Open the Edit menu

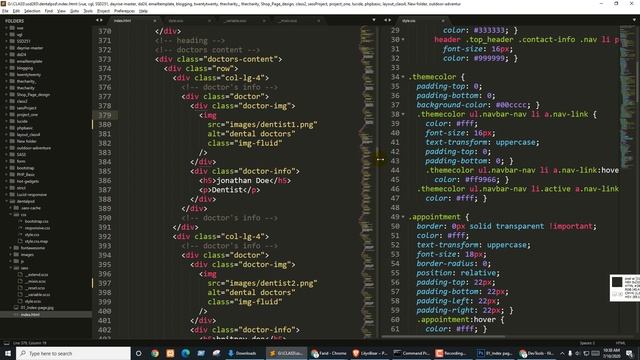(16, 11)
